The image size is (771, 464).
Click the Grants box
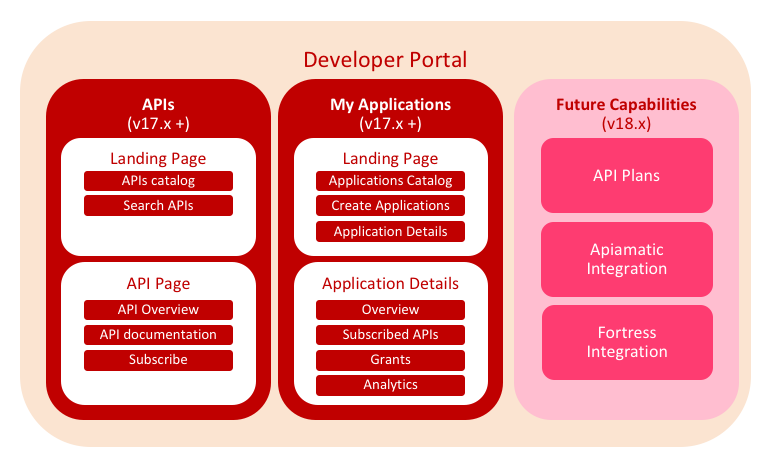[x=390, y=360]
